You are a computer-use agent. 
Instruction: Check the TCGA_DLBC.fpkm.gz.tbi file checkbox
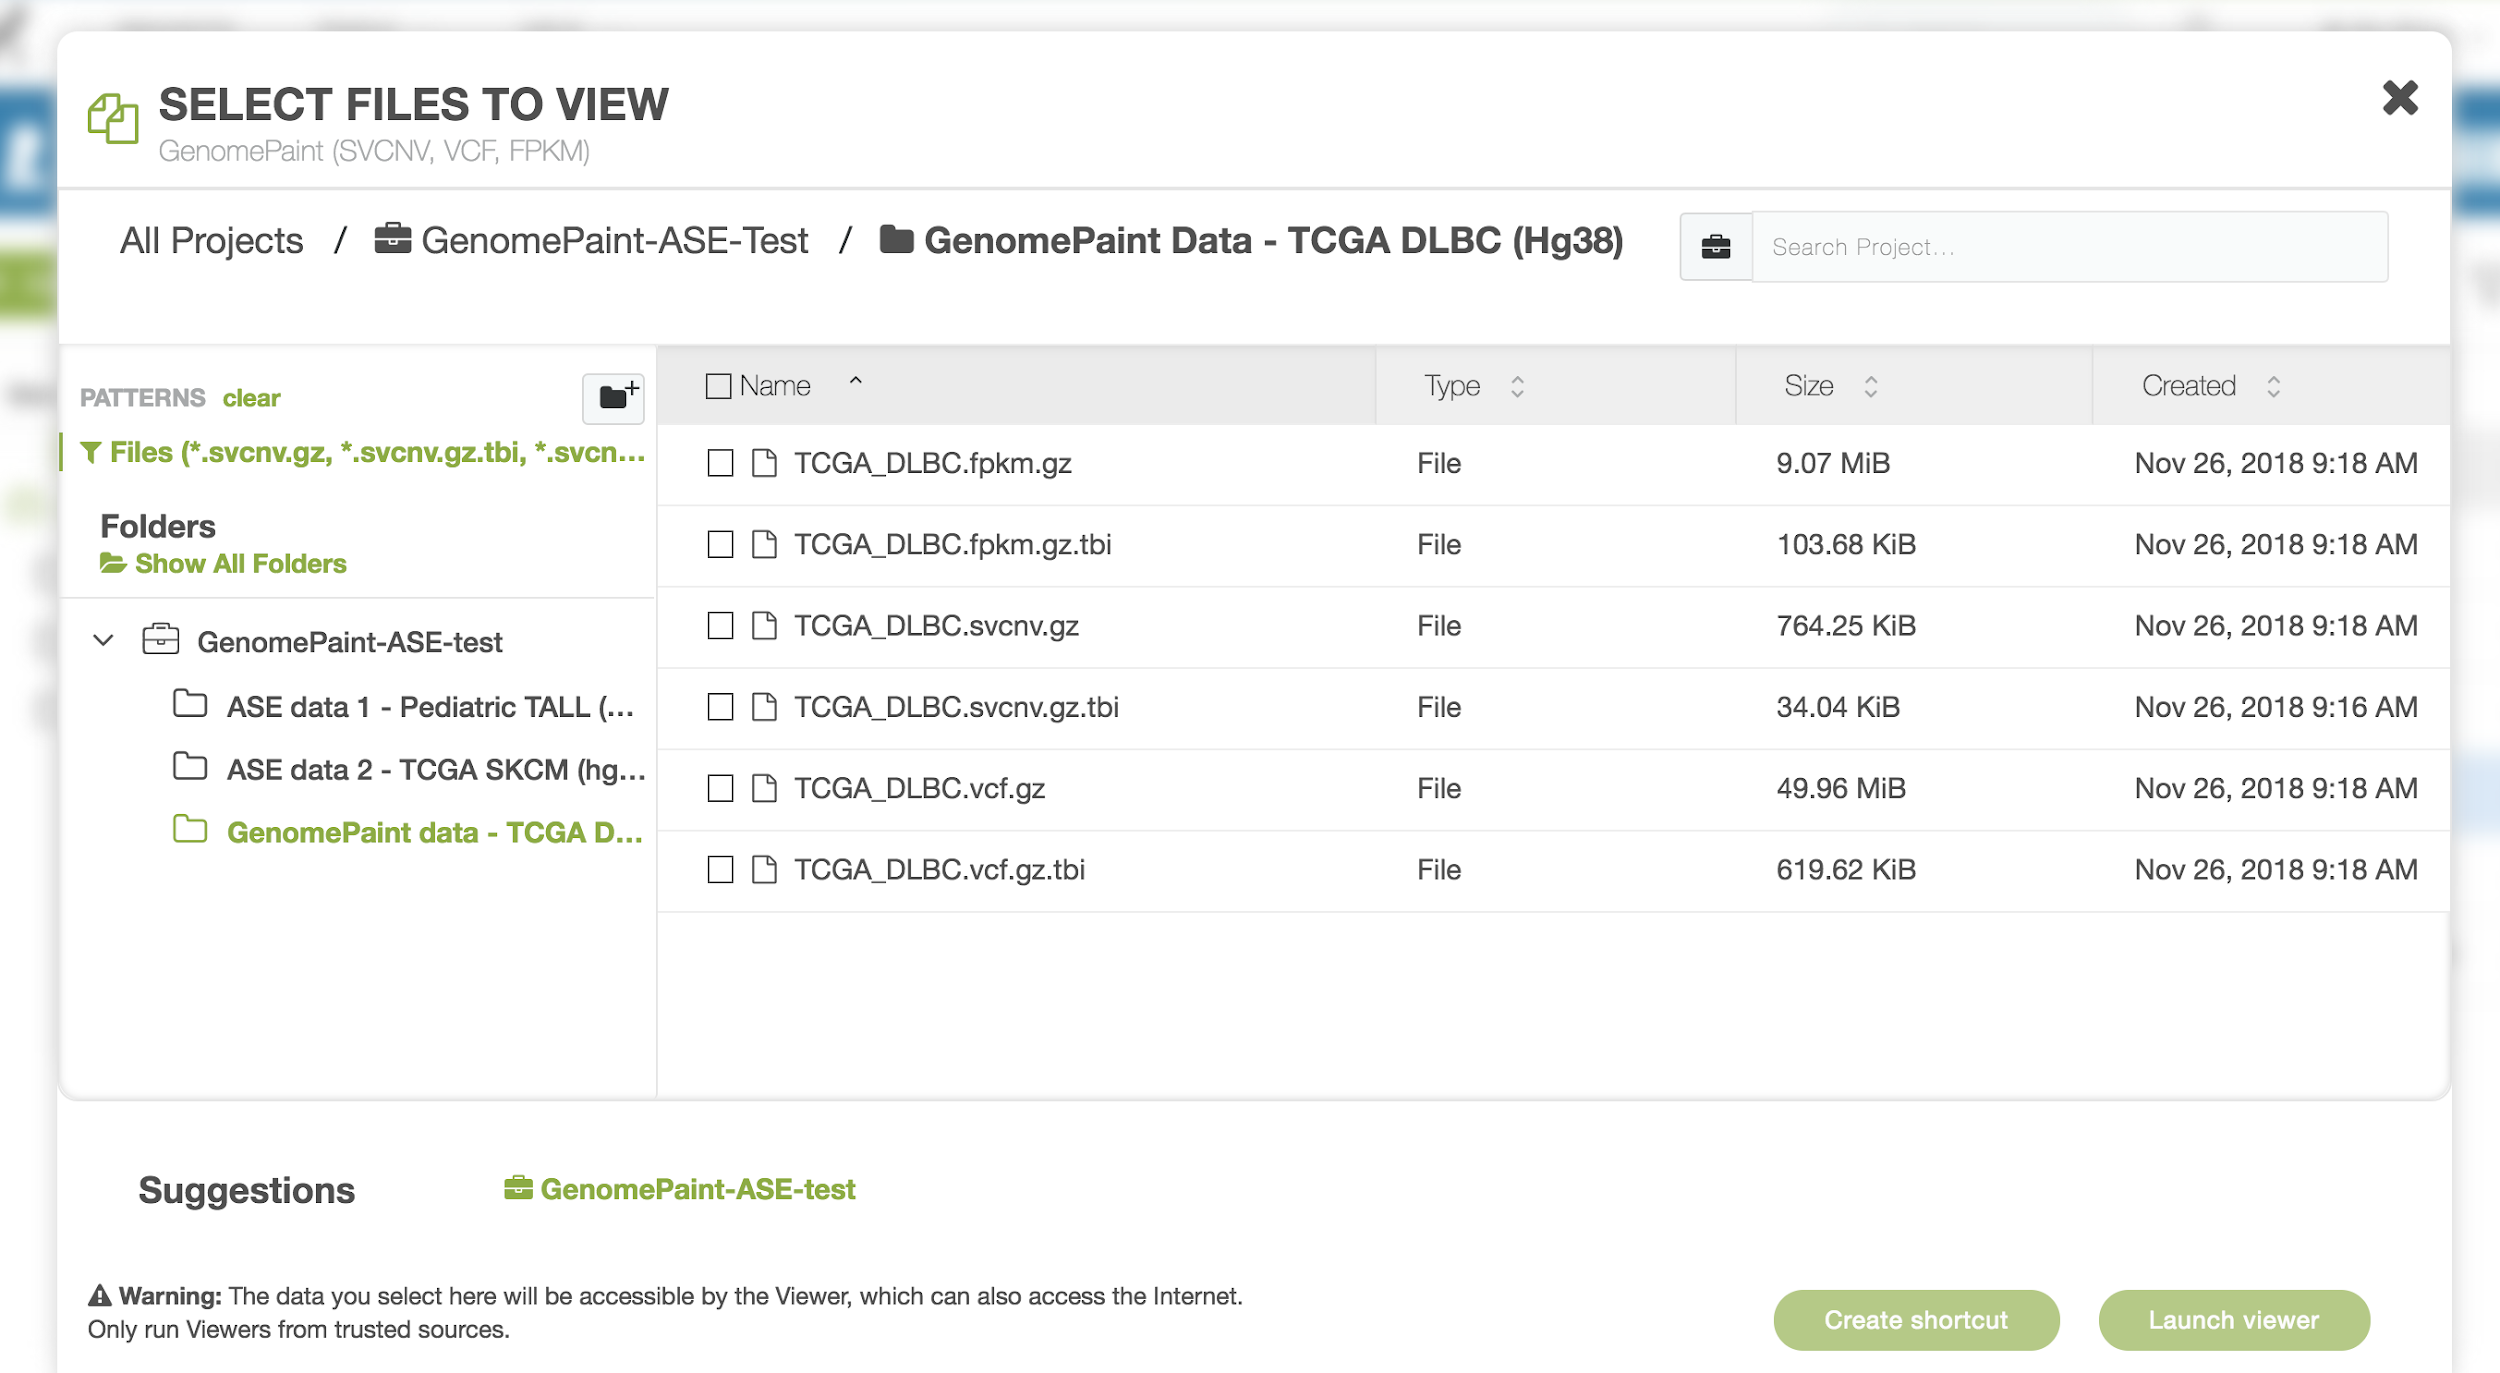pyautogui.click(x=720, y=544)
